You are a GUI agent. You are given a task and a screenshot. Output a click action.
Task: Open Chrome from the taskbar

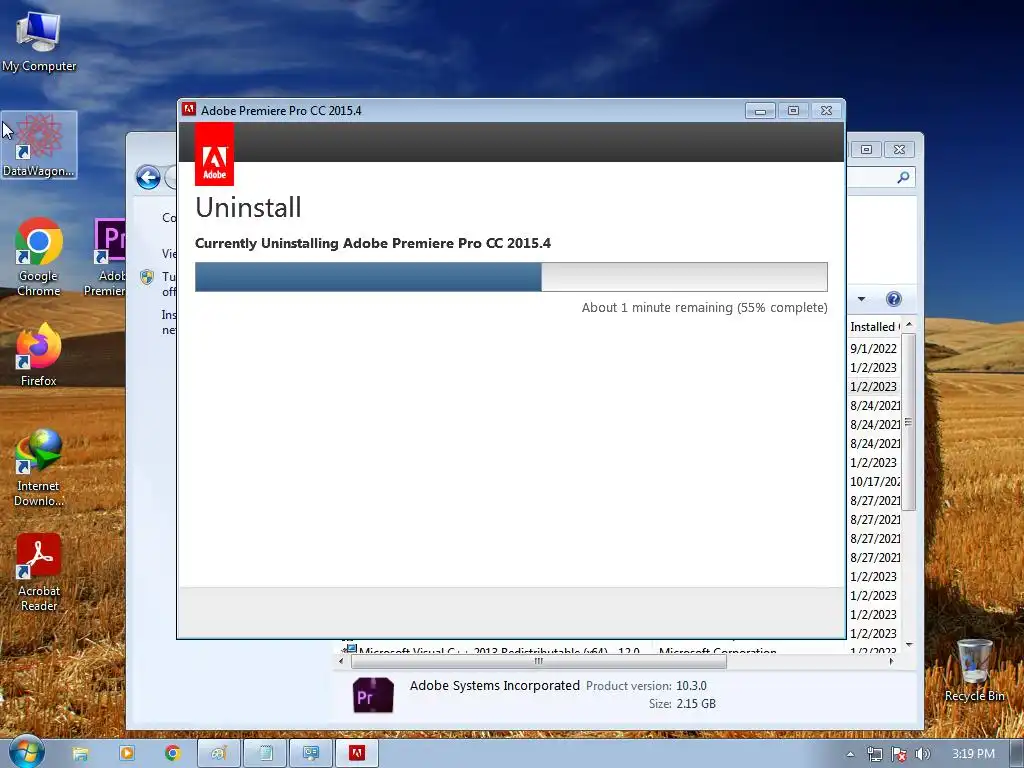point(172,754)
